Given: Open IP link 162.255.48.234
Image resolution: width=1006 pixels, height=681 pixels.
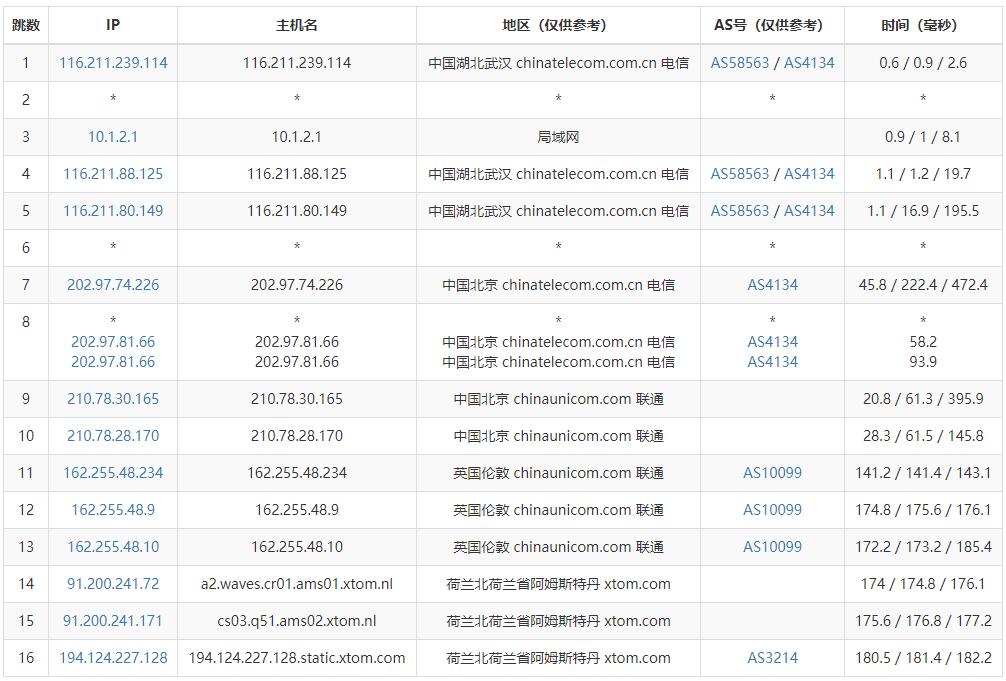Looking at the screenshot, I should pyautogui.click(x=113, y=473).
